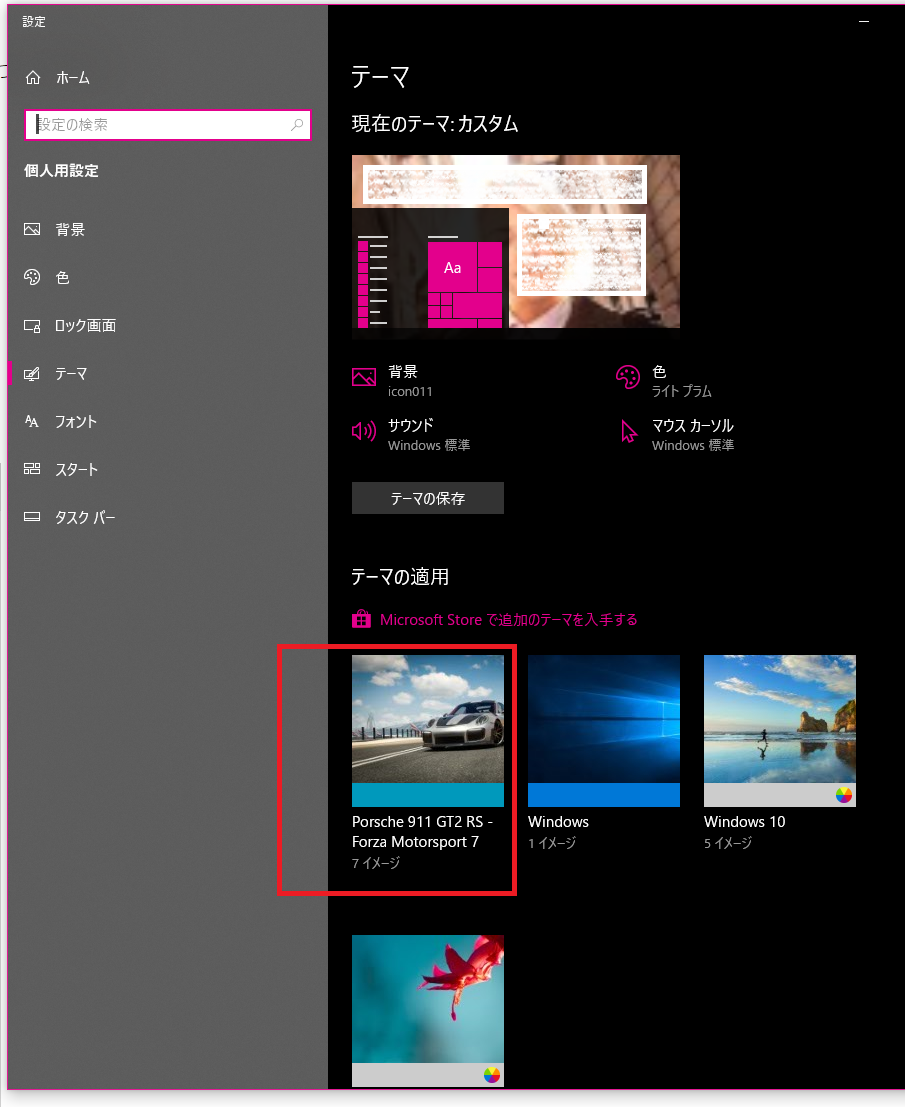Open サウンド Windows 標準 setting
Viewport: 905px width, 1107px height.
coord(411,435)
